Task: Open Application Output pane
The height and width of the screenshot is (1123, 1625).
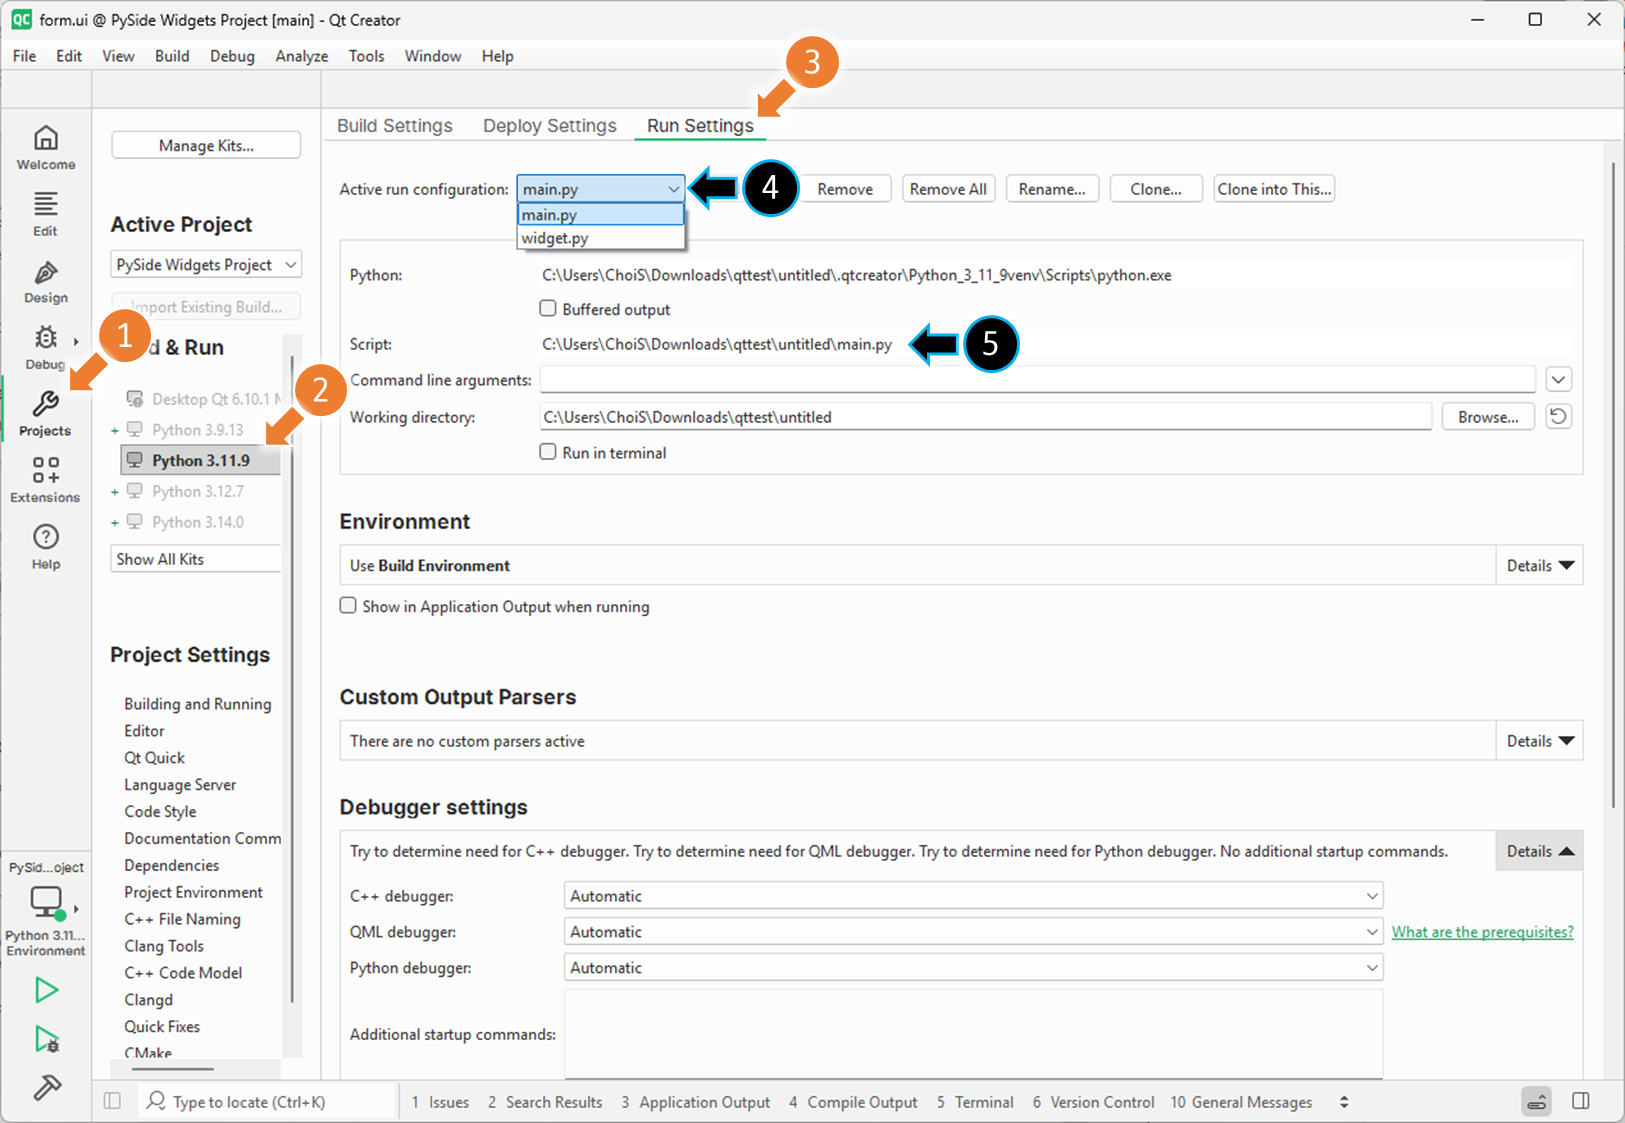Action: [x=695, y=1102]
